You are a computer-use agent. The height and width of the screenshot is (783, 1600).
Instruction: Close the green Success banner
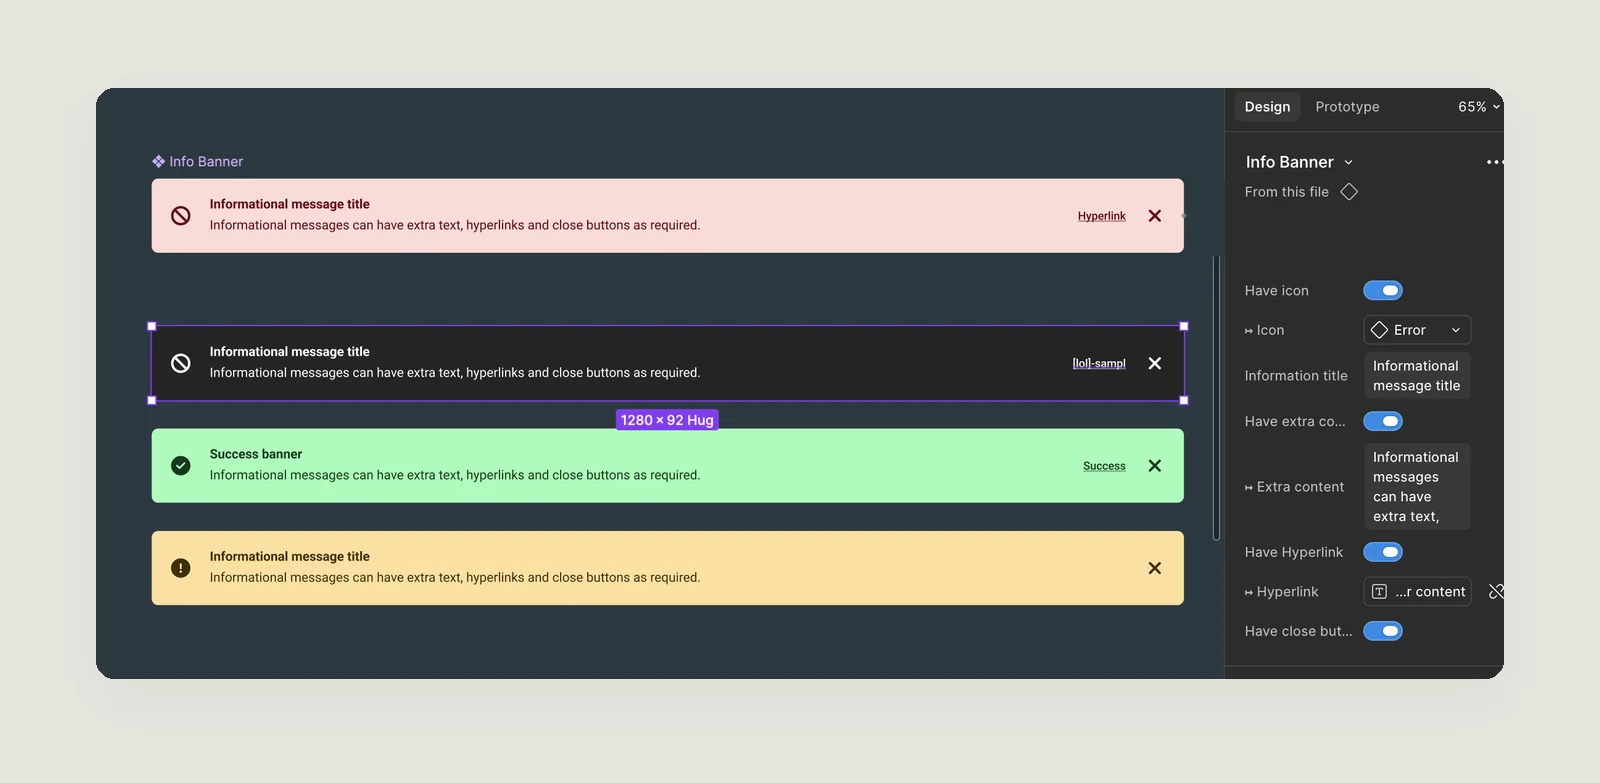click(x=1155, y=466)
